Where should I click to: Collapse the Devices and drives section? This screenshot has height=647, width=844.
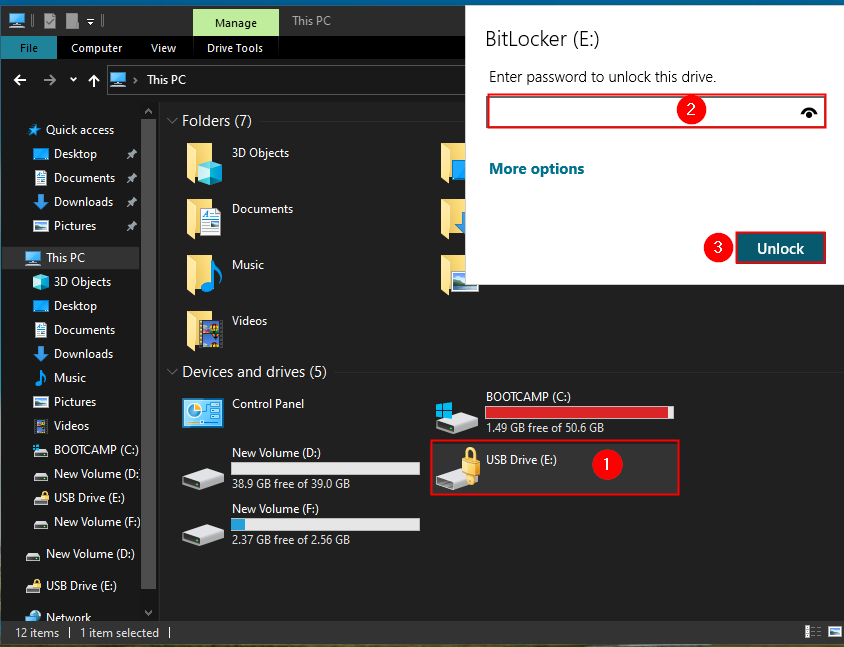[x=172, y=371]
